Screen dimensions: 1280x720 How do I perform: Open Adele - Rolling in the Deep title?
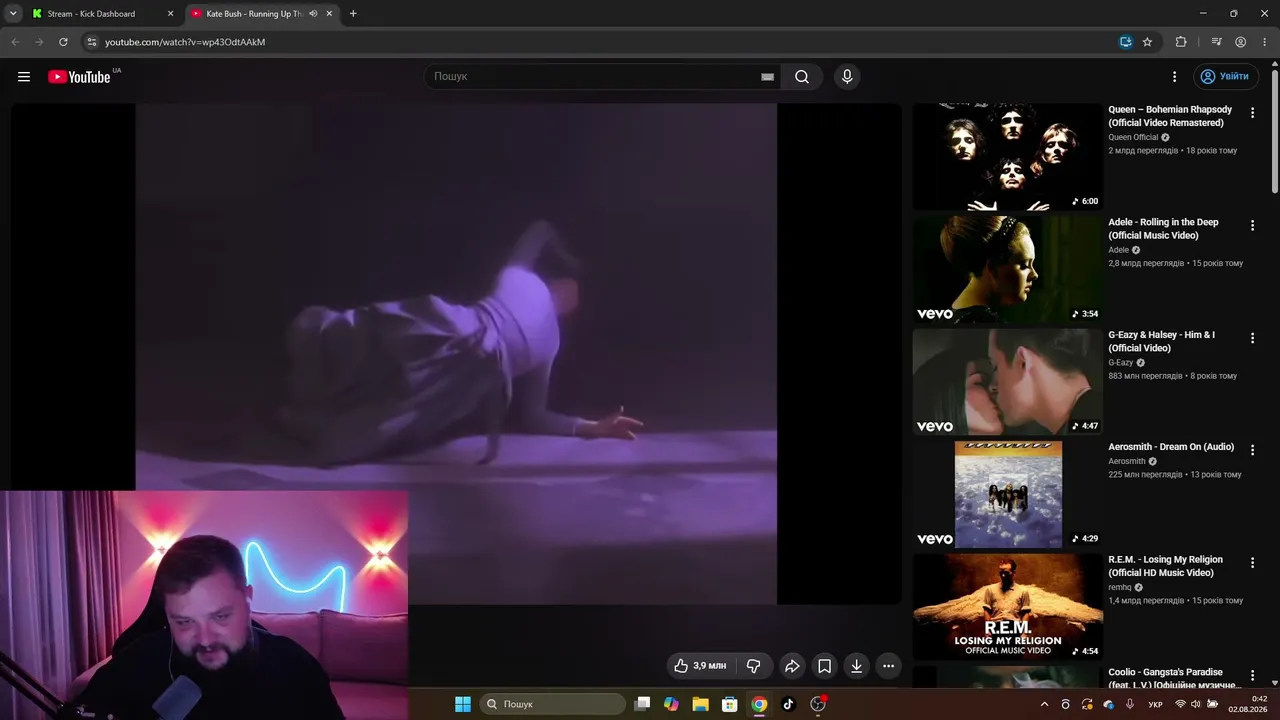point(1163,229)
